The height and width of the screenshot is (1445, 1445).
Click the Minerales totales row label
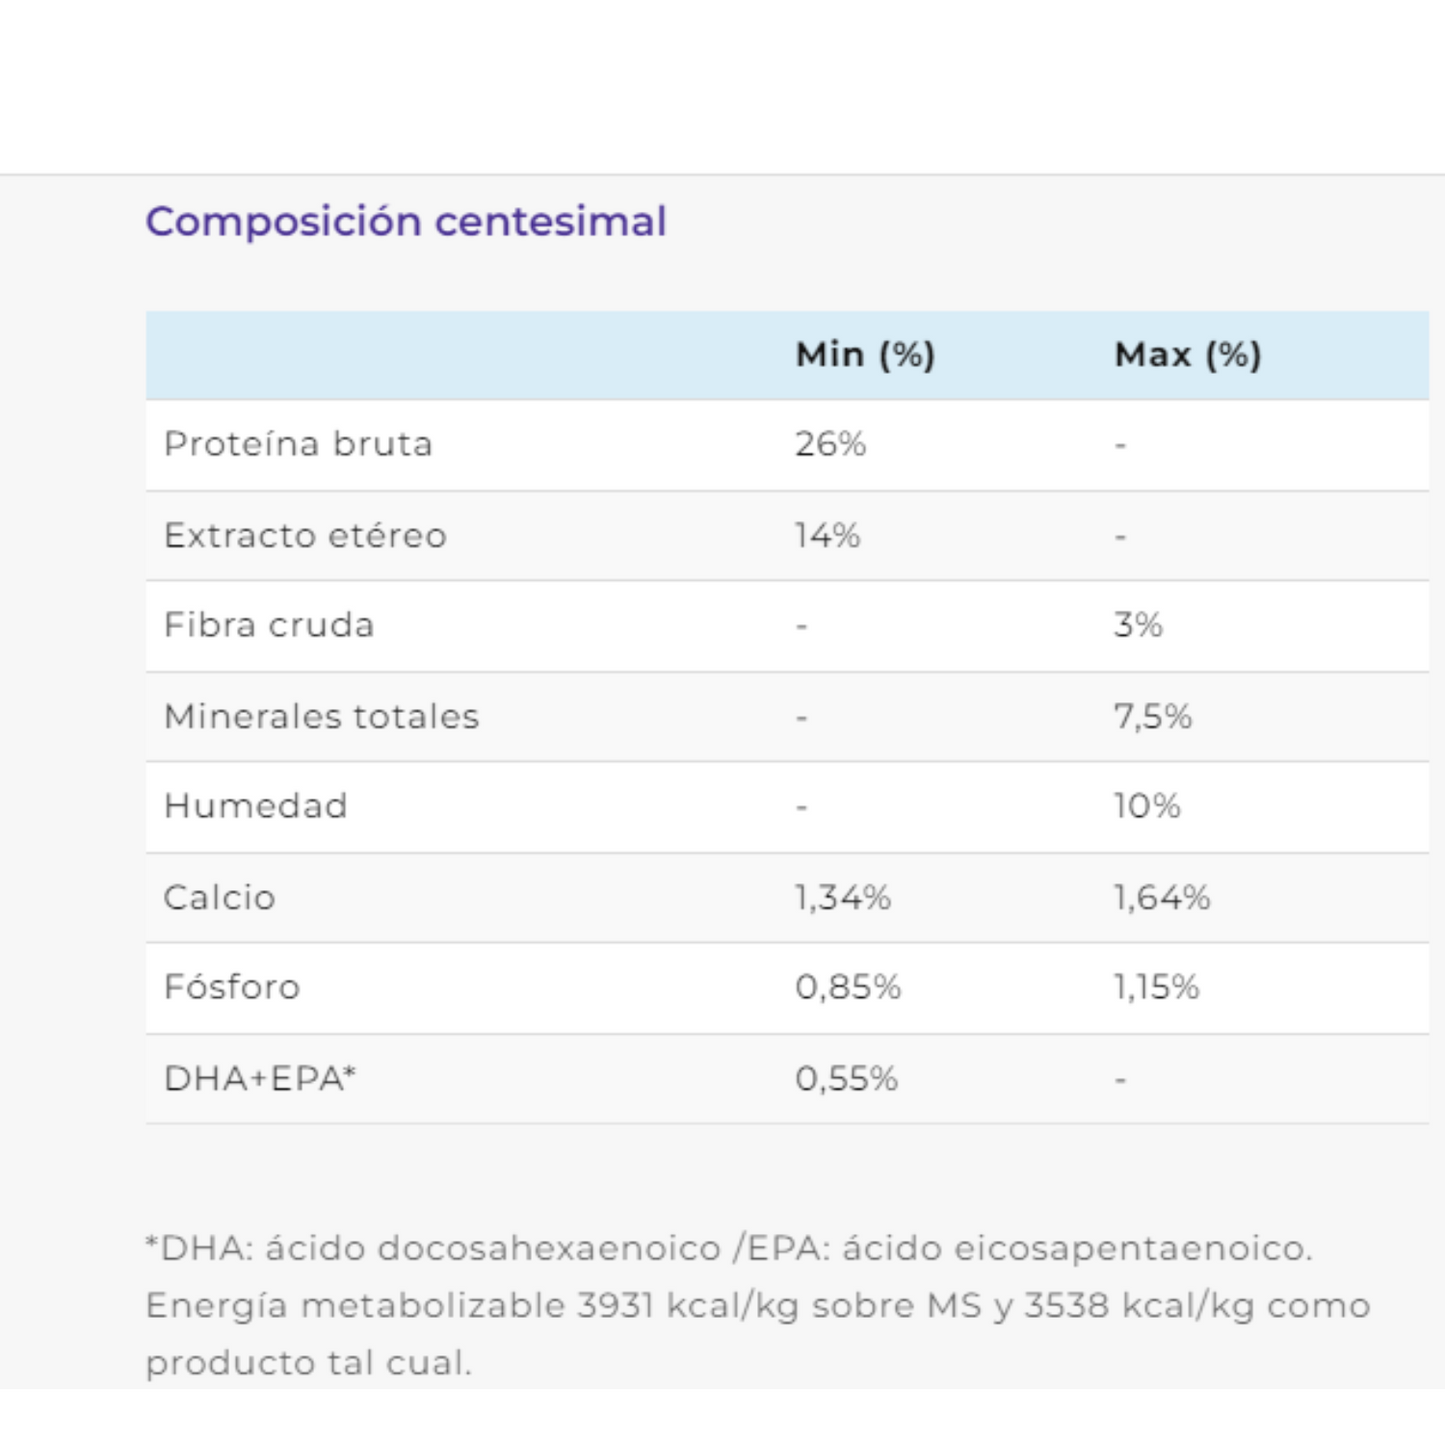pyautogui.click(x=321, y=716)
